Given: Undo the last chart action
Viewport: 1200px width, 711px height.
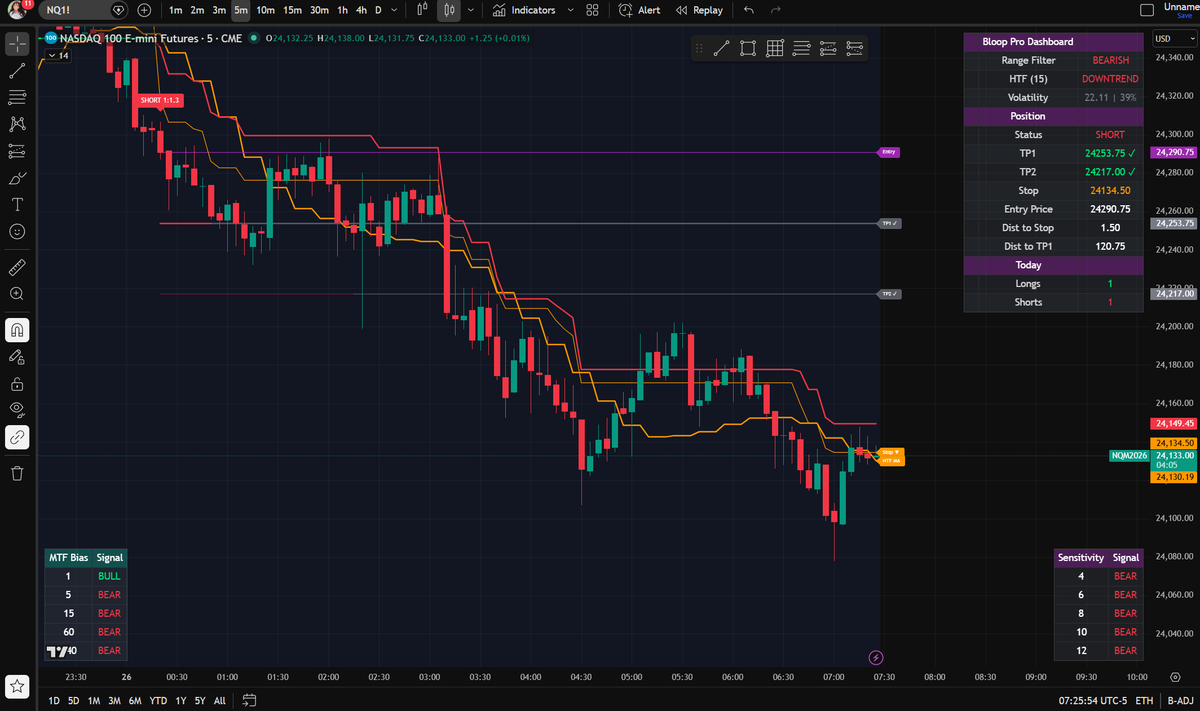Looking at the screenshot, I should pyautogui.click(x=750, y=10).
